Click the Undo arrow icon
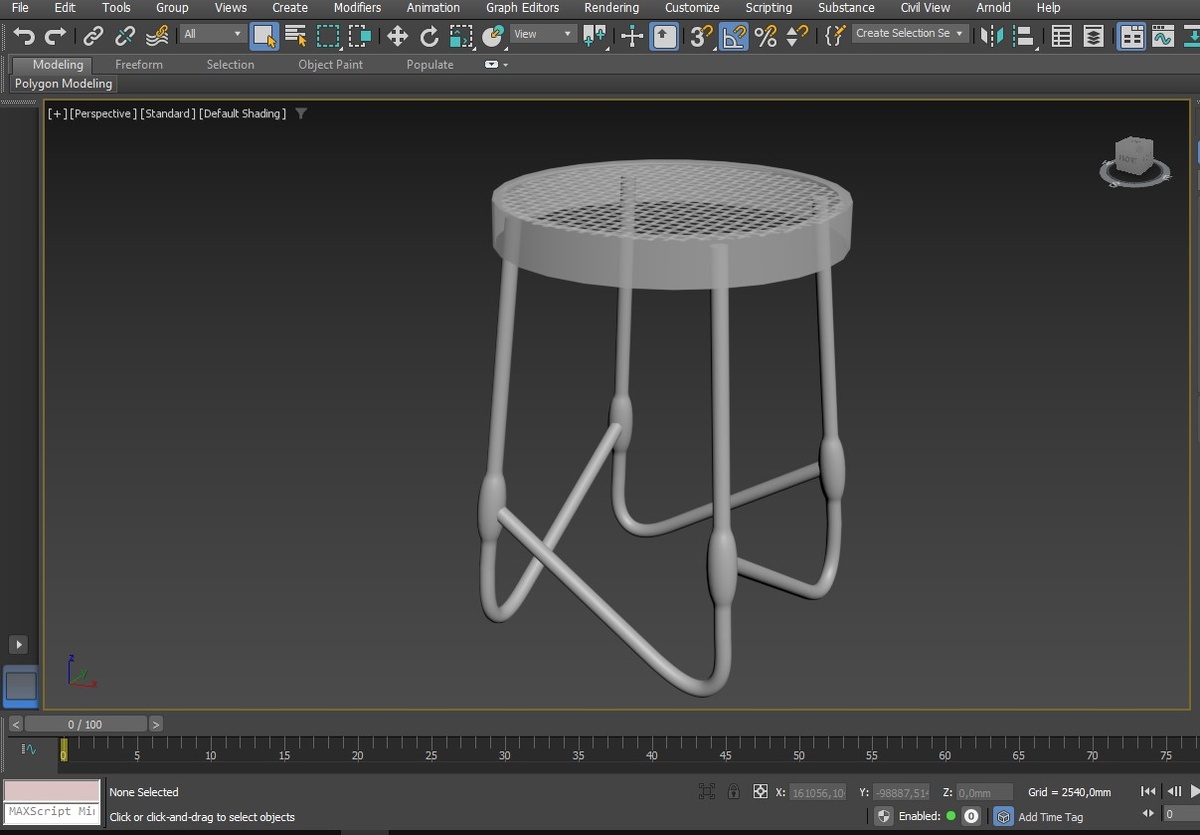The height and width of the screenshot is (835, 1200). [24, 36]
